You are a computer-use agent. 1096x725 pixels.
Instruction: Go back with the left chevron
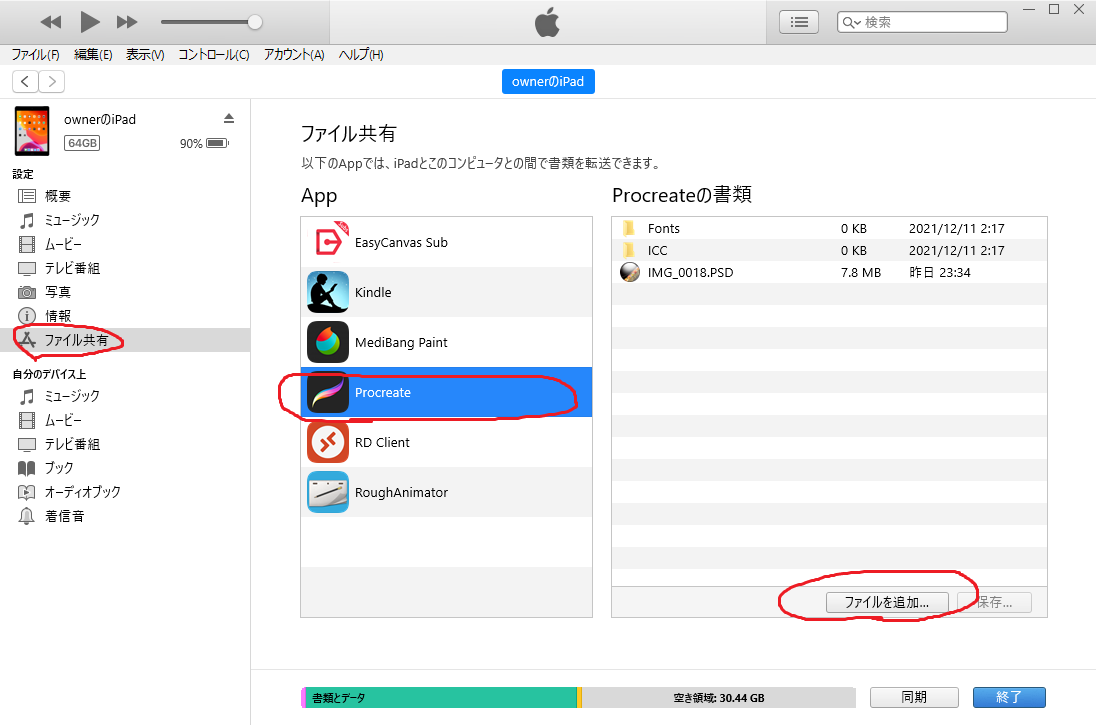click(25, 82)
